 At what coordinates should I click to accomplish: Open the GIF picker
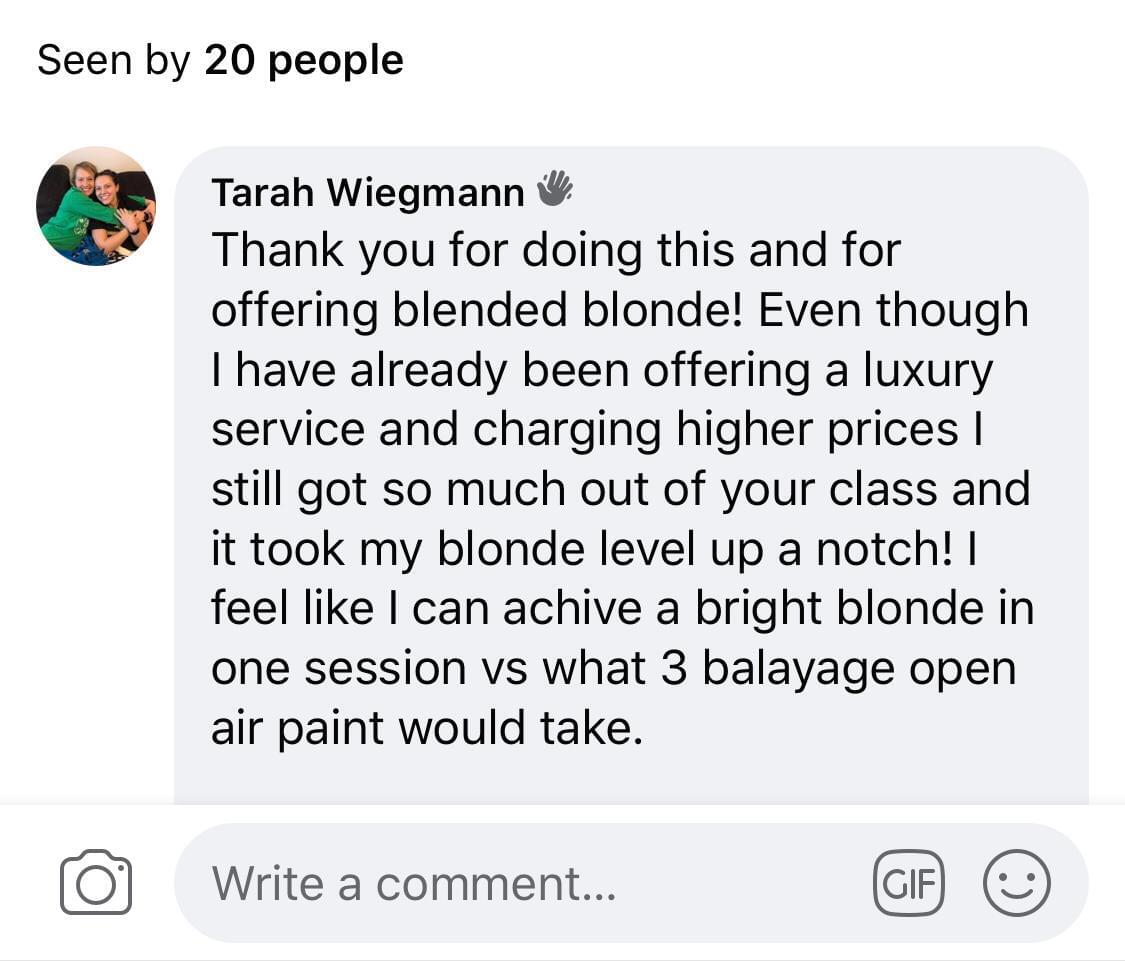click(x=908, y=883)
